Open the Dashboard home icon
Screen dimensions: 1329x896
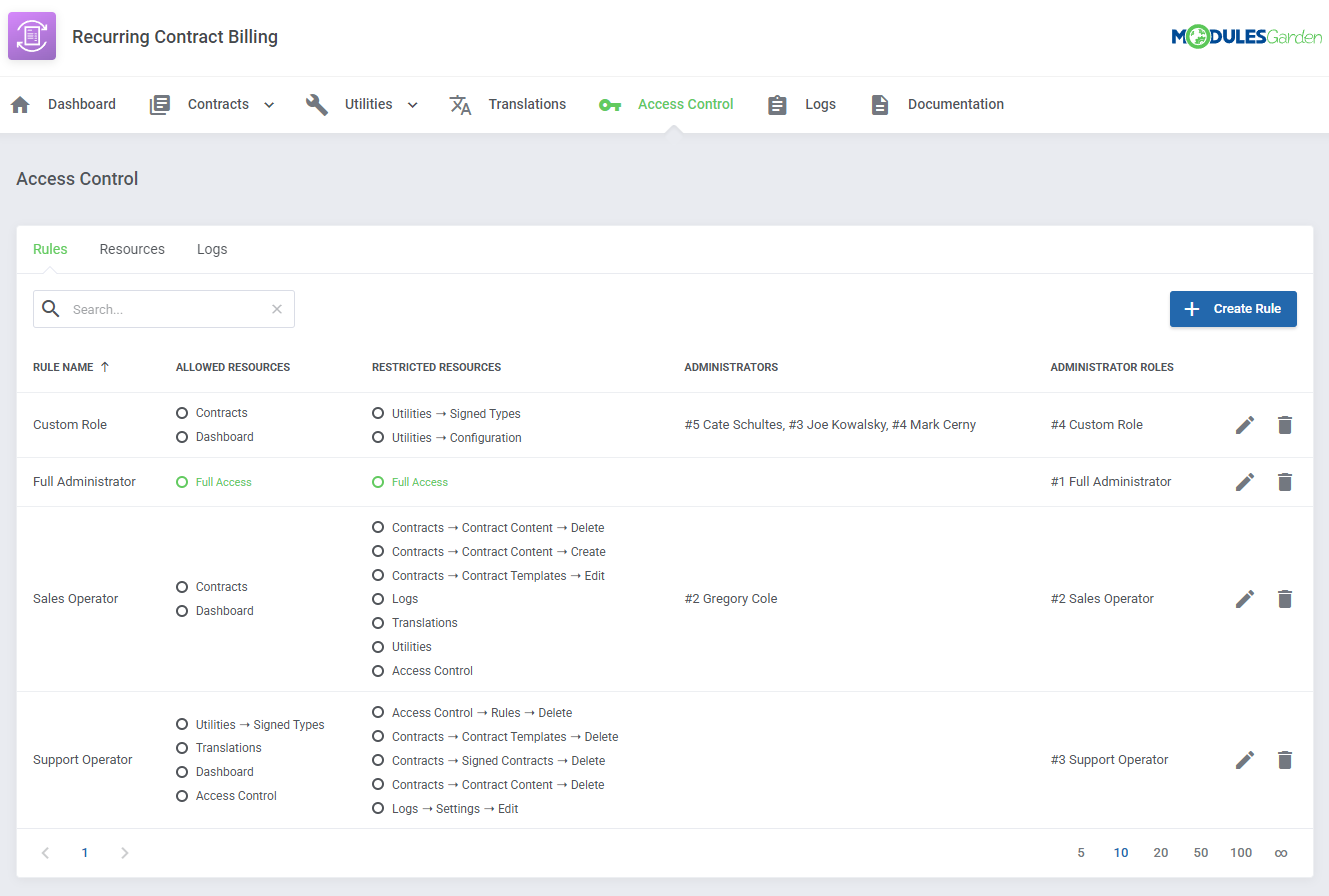pyautogui.click(x=20, y=103)
